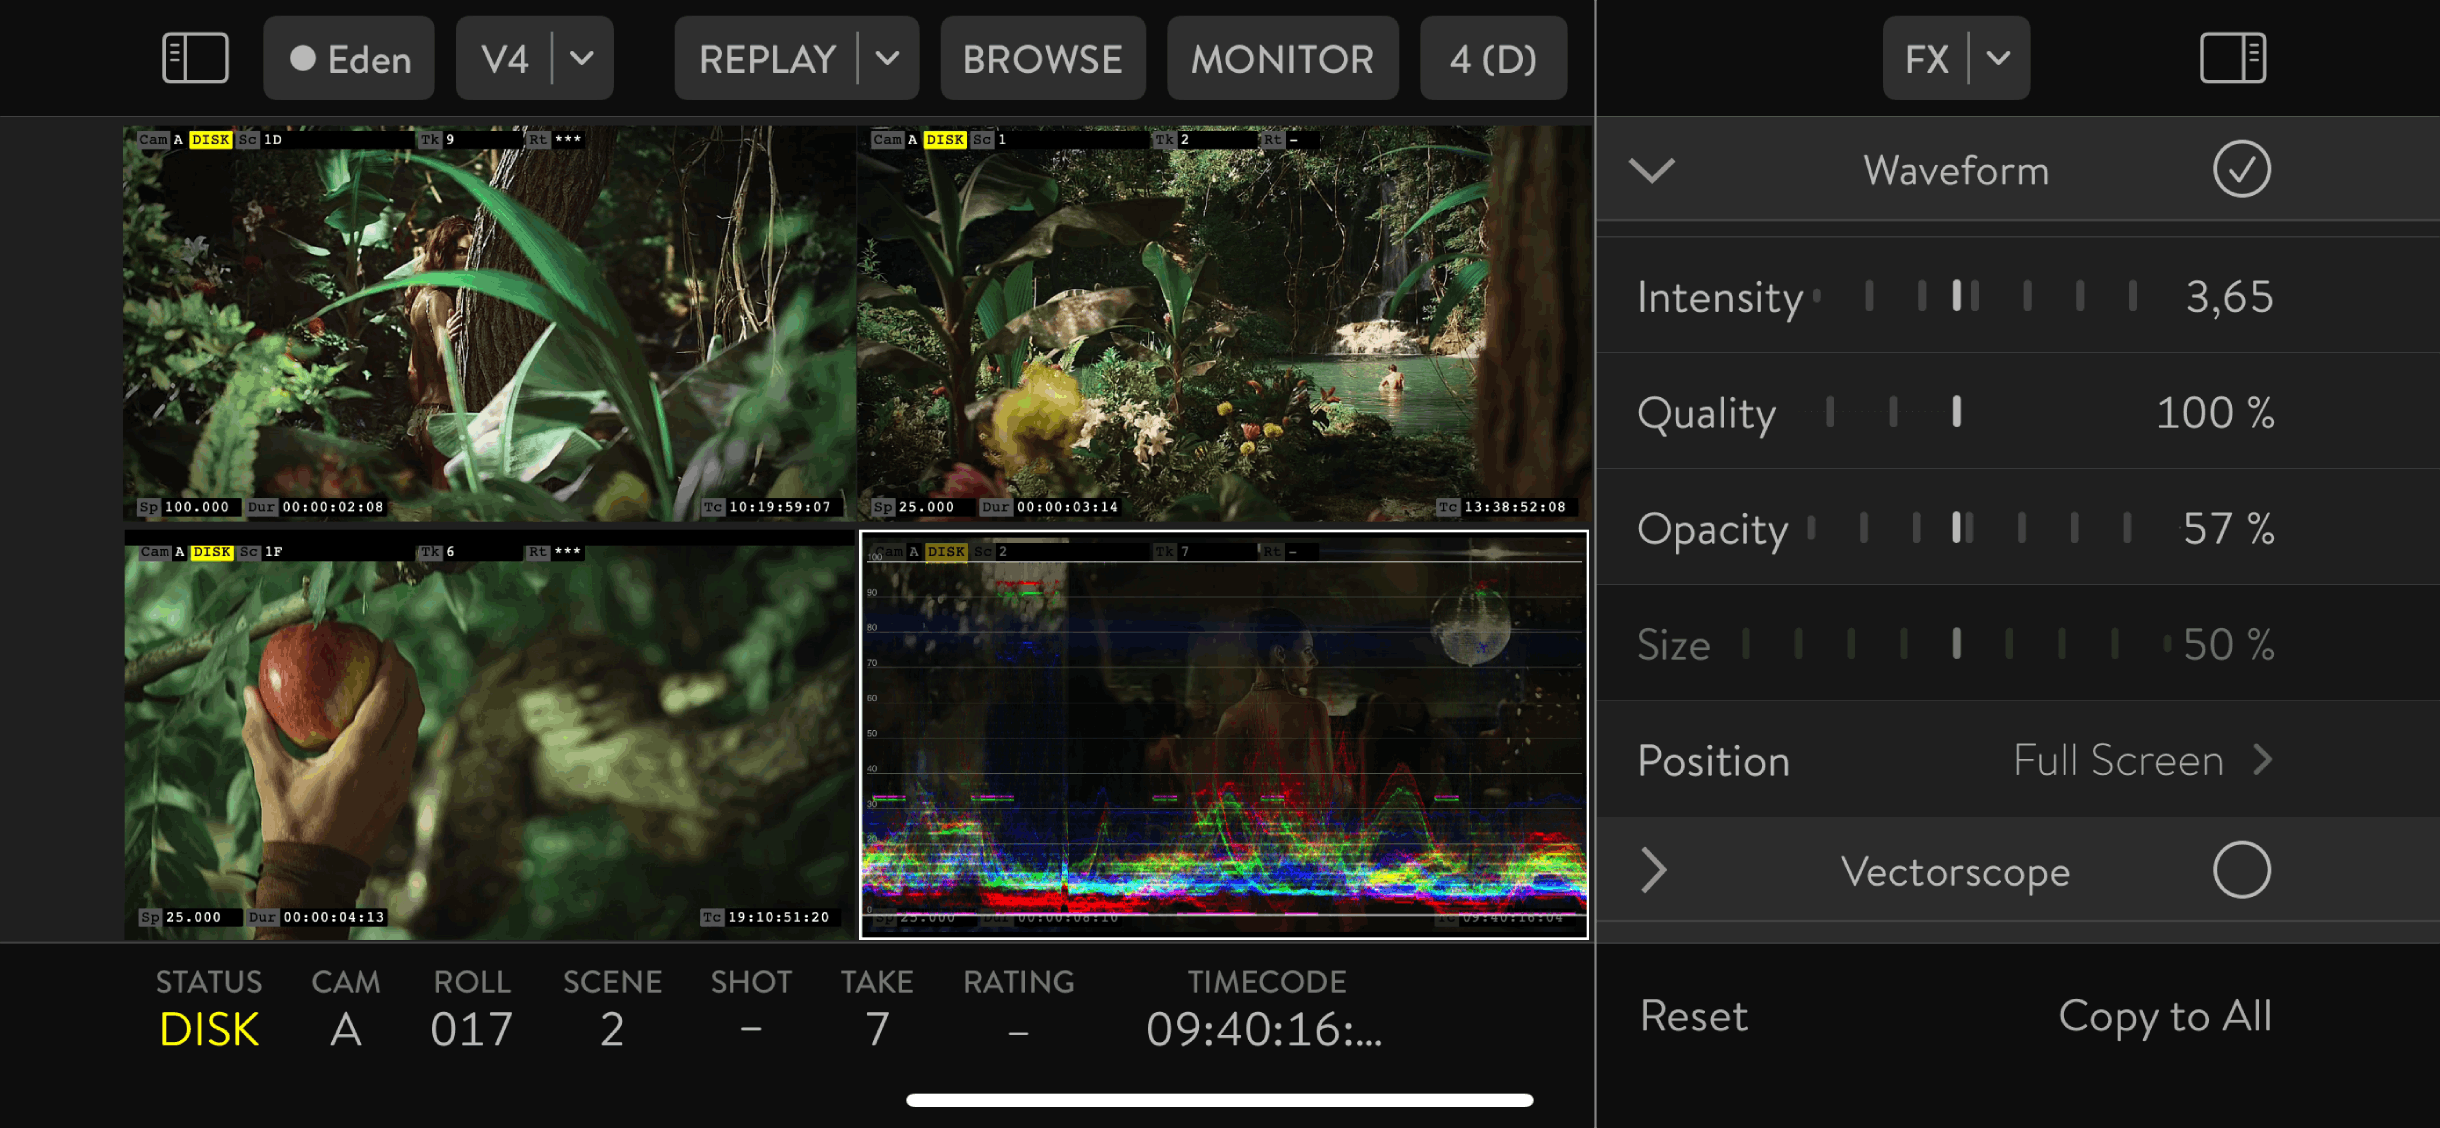2440x1128 pixels.
Task: Switch to MONITOR mode
Action: click(1282, 58)
